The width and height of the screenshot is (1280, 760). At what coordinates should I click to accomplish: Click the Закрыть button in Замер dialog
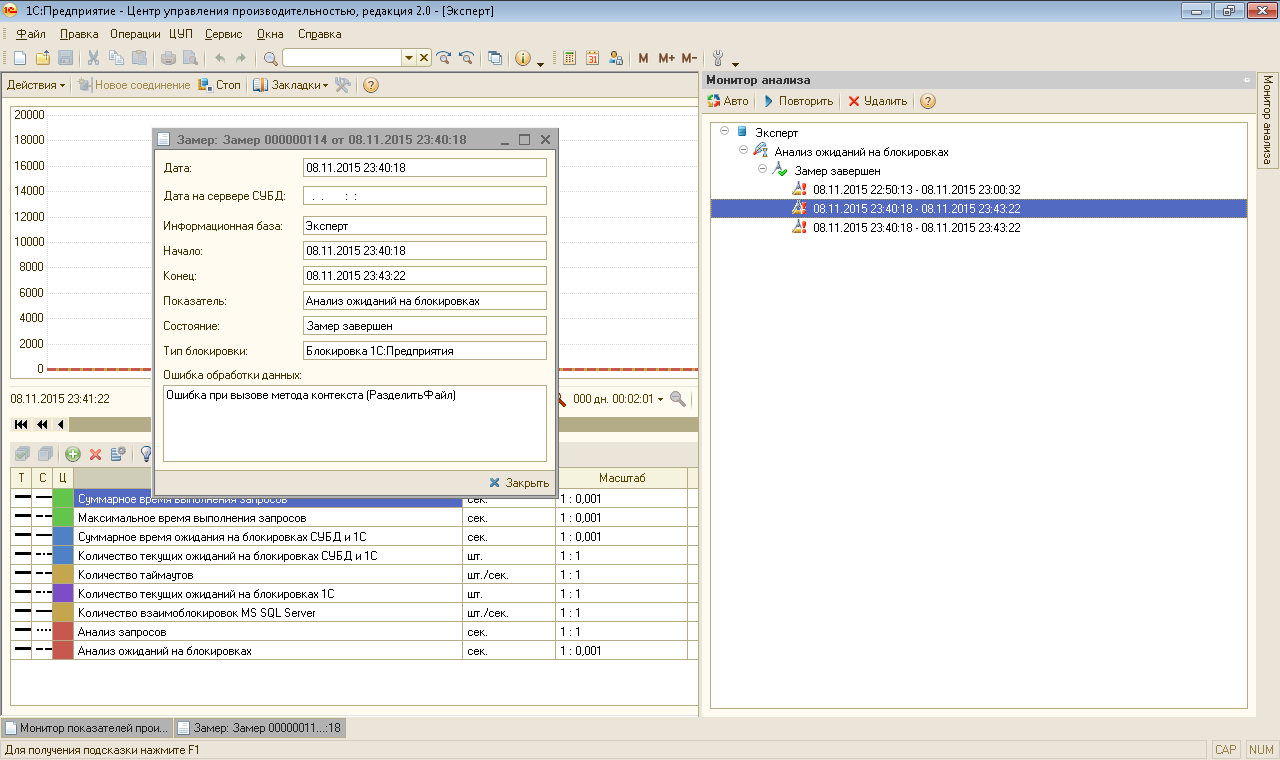pos(519,483)
